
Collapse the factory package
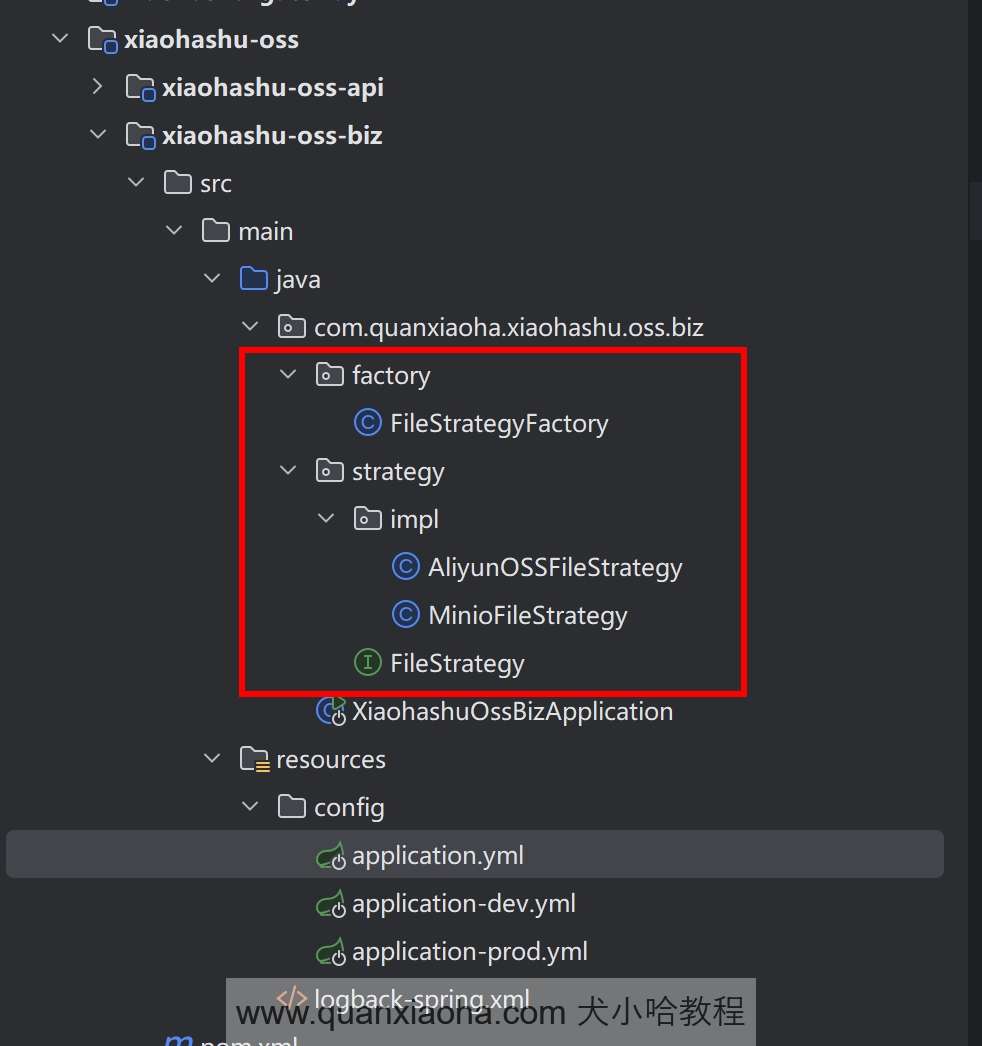(288, 375)
